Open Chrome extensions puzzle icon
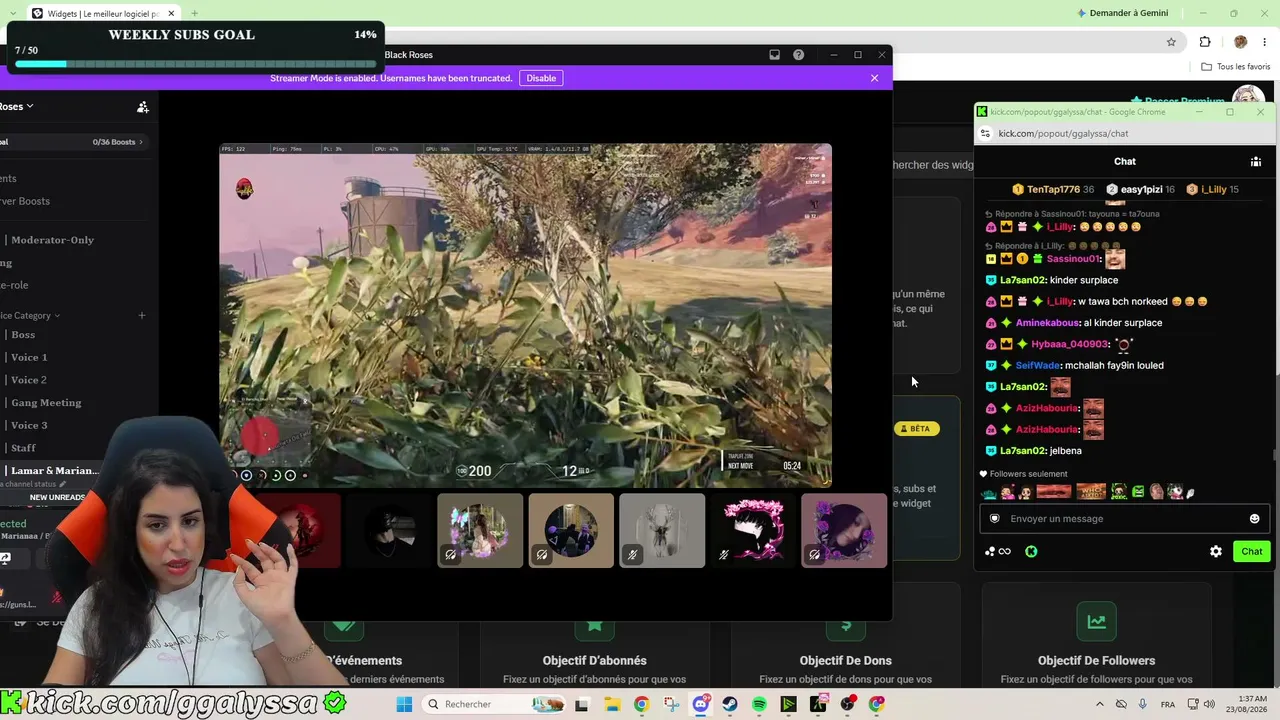 pyautogui.click(x=1205, y=42)
